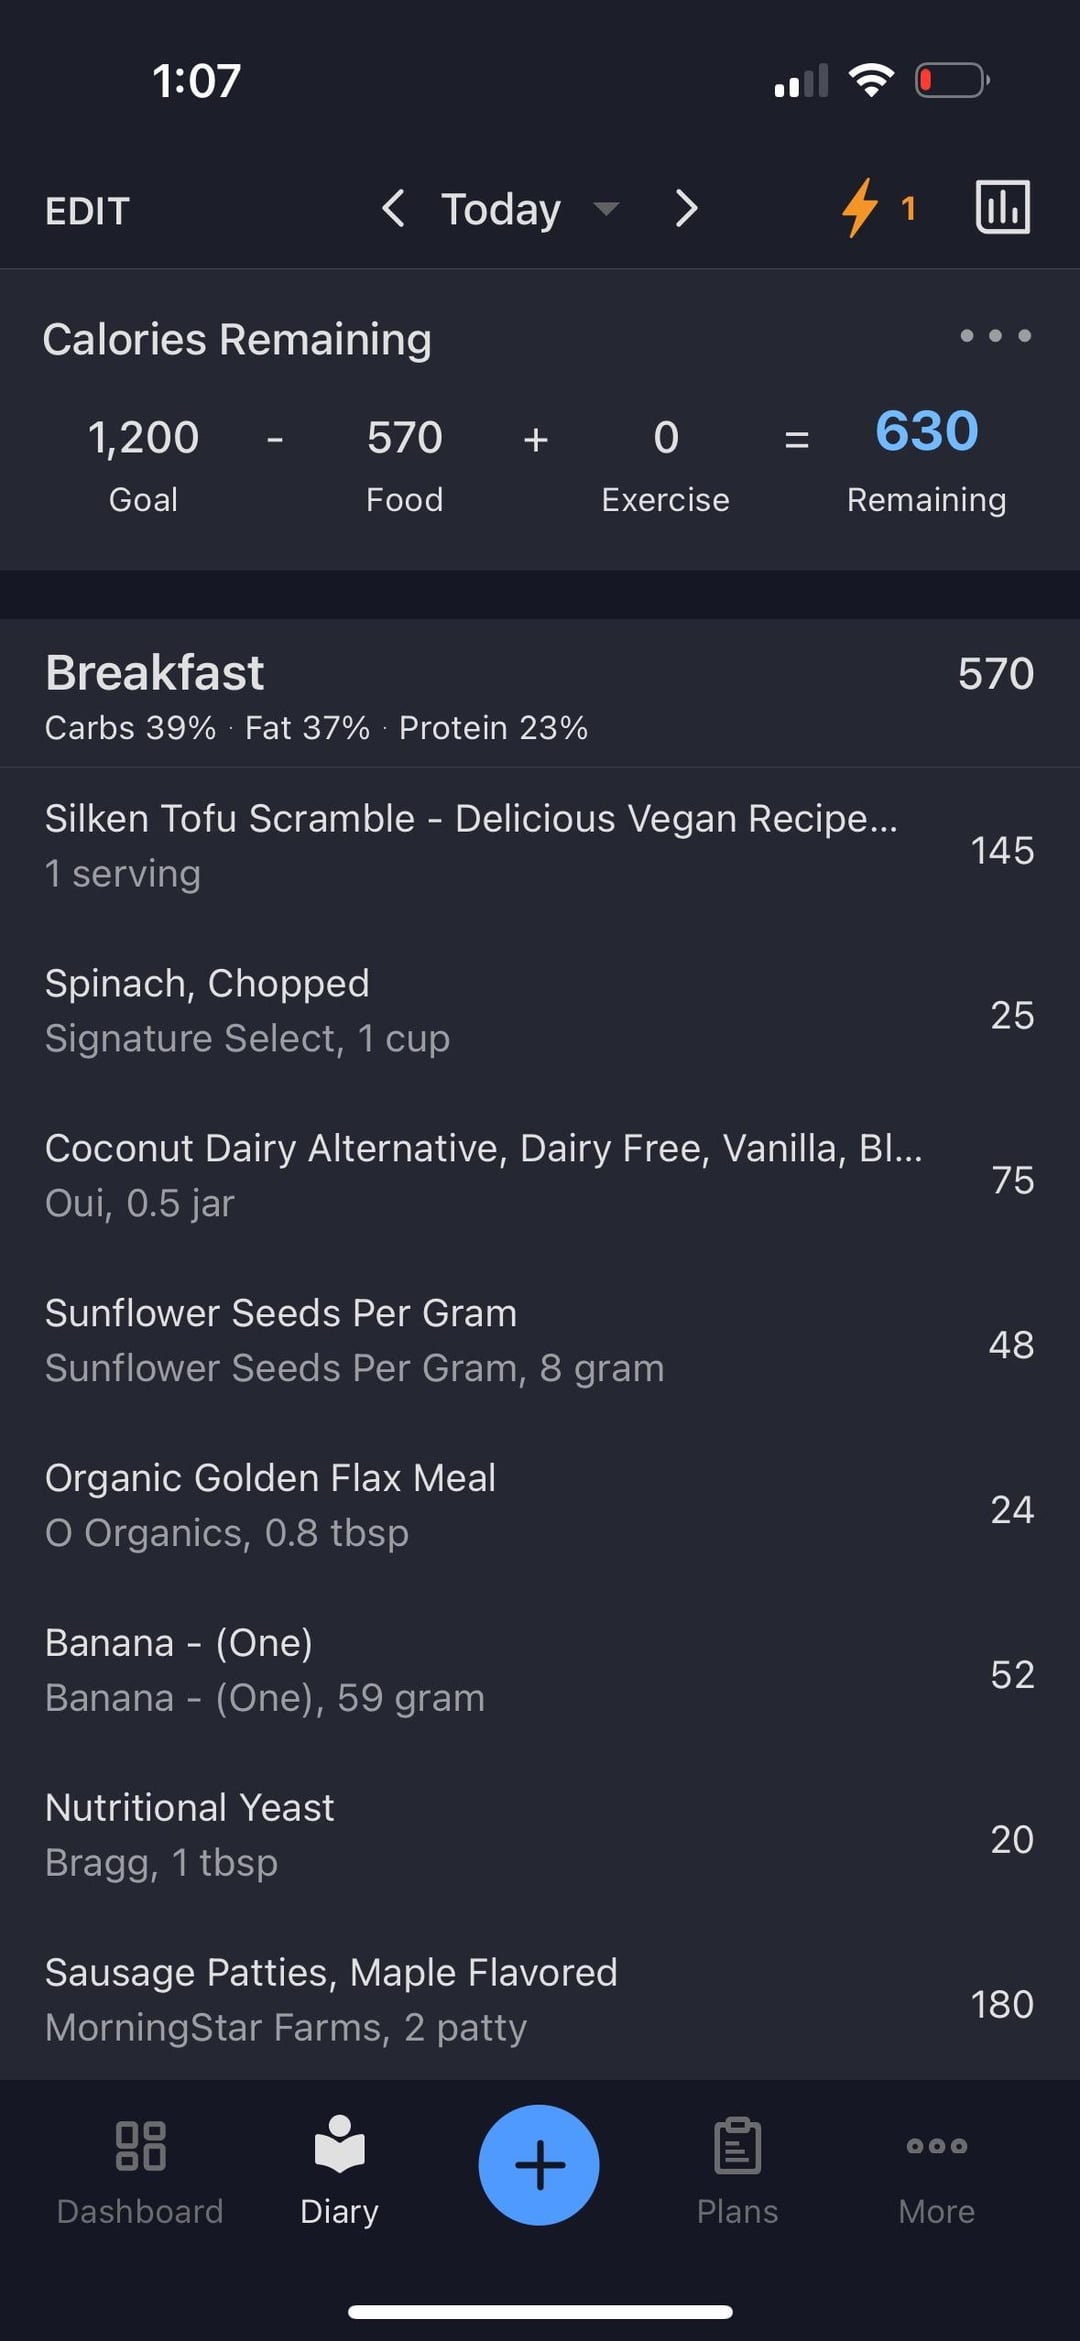This screenshot has width=1080, height=2341.
Task: Open Sausage Patties, Maple Flavored entry
Action: 331,2000
